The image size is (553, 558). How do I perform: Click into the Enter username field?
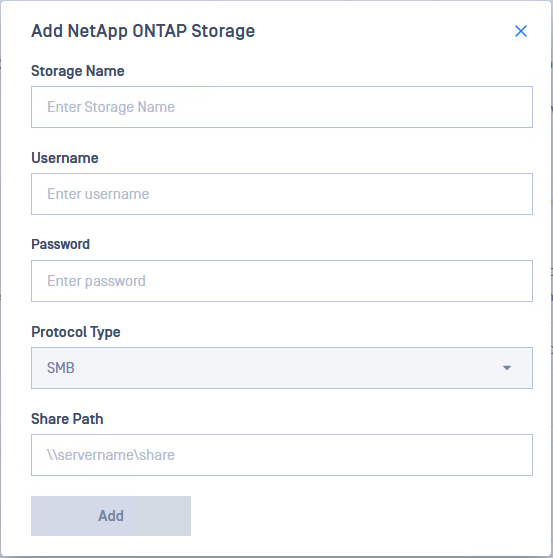(x=282, y=194)
